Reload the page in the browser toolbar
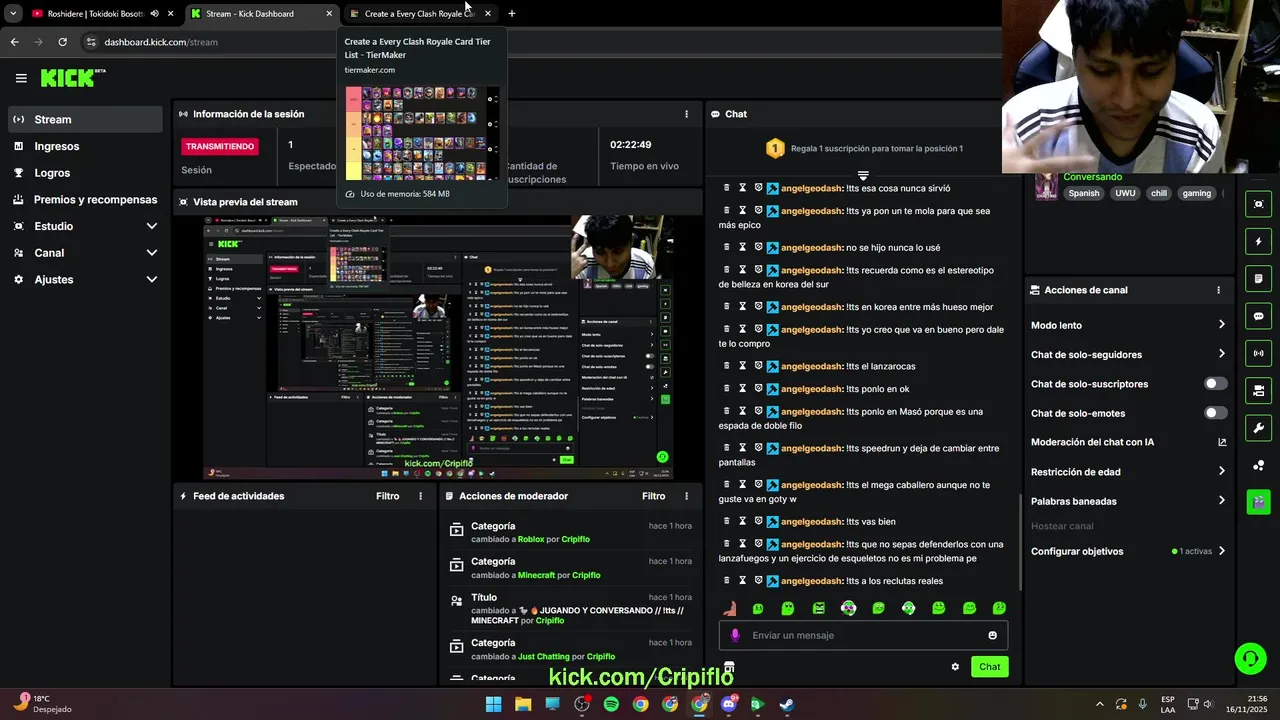This screenshot has height=720, width=1280. tap(62, 42)
